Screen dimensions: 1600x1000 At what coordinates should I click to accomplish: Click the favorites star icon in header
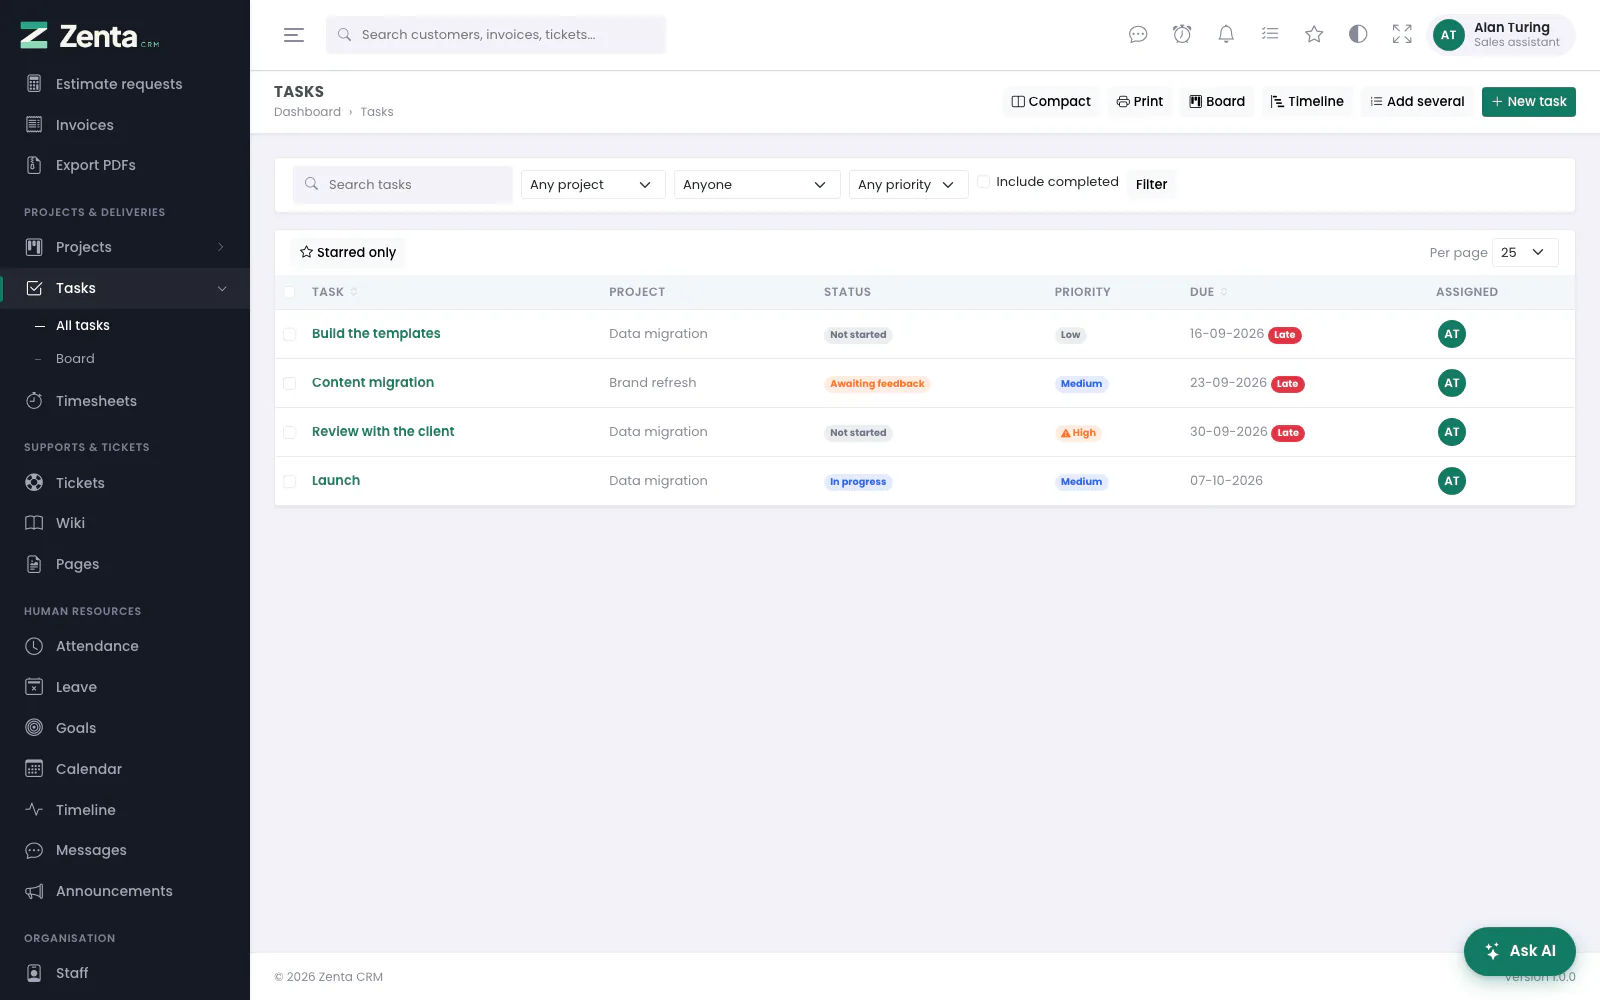click(1314, 35)
